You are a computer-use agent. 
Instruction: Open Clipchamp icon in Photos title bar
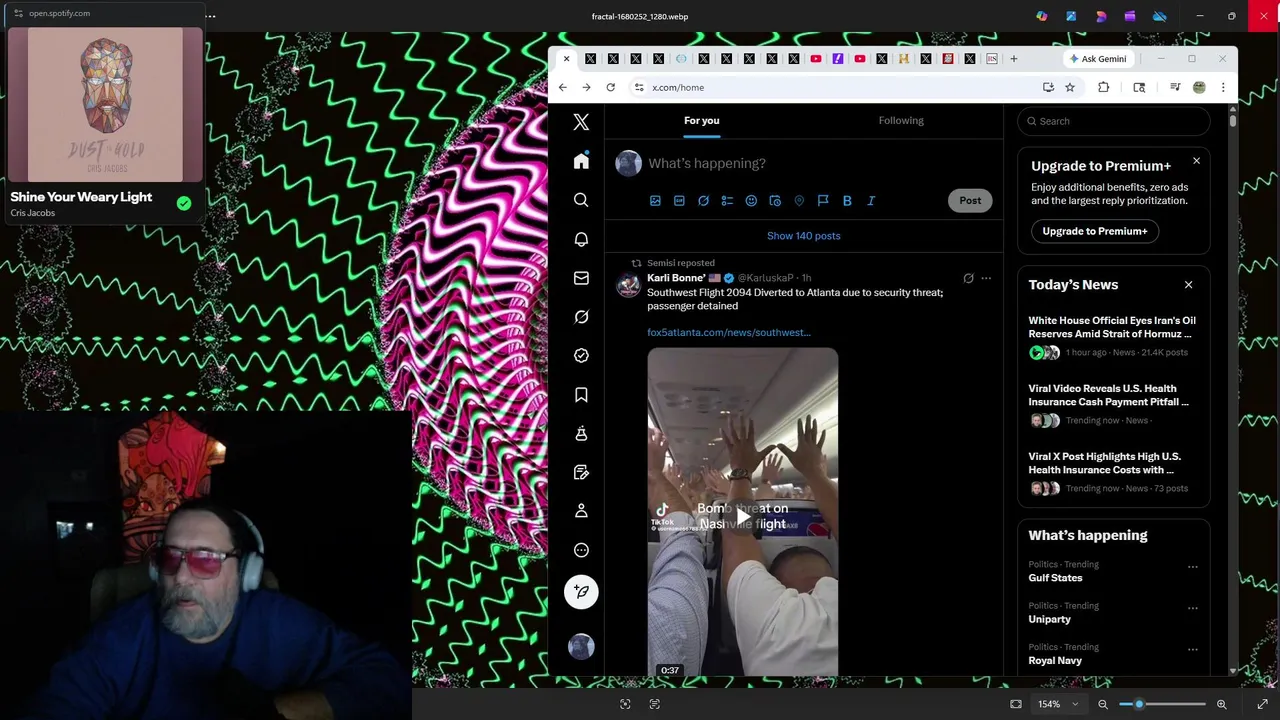(x=1130, y=16)
